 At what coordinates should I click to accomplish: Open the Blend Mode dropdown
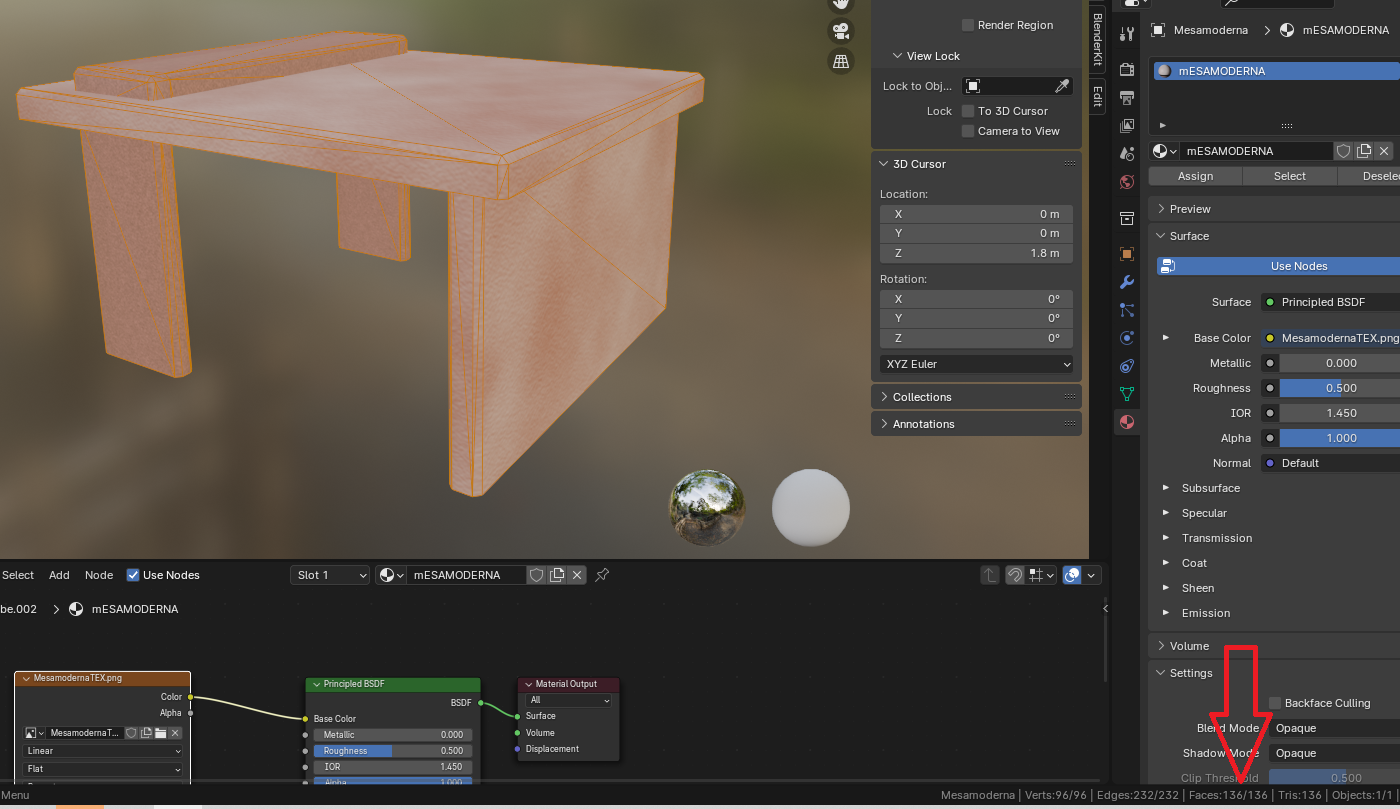coord(1334,728)
